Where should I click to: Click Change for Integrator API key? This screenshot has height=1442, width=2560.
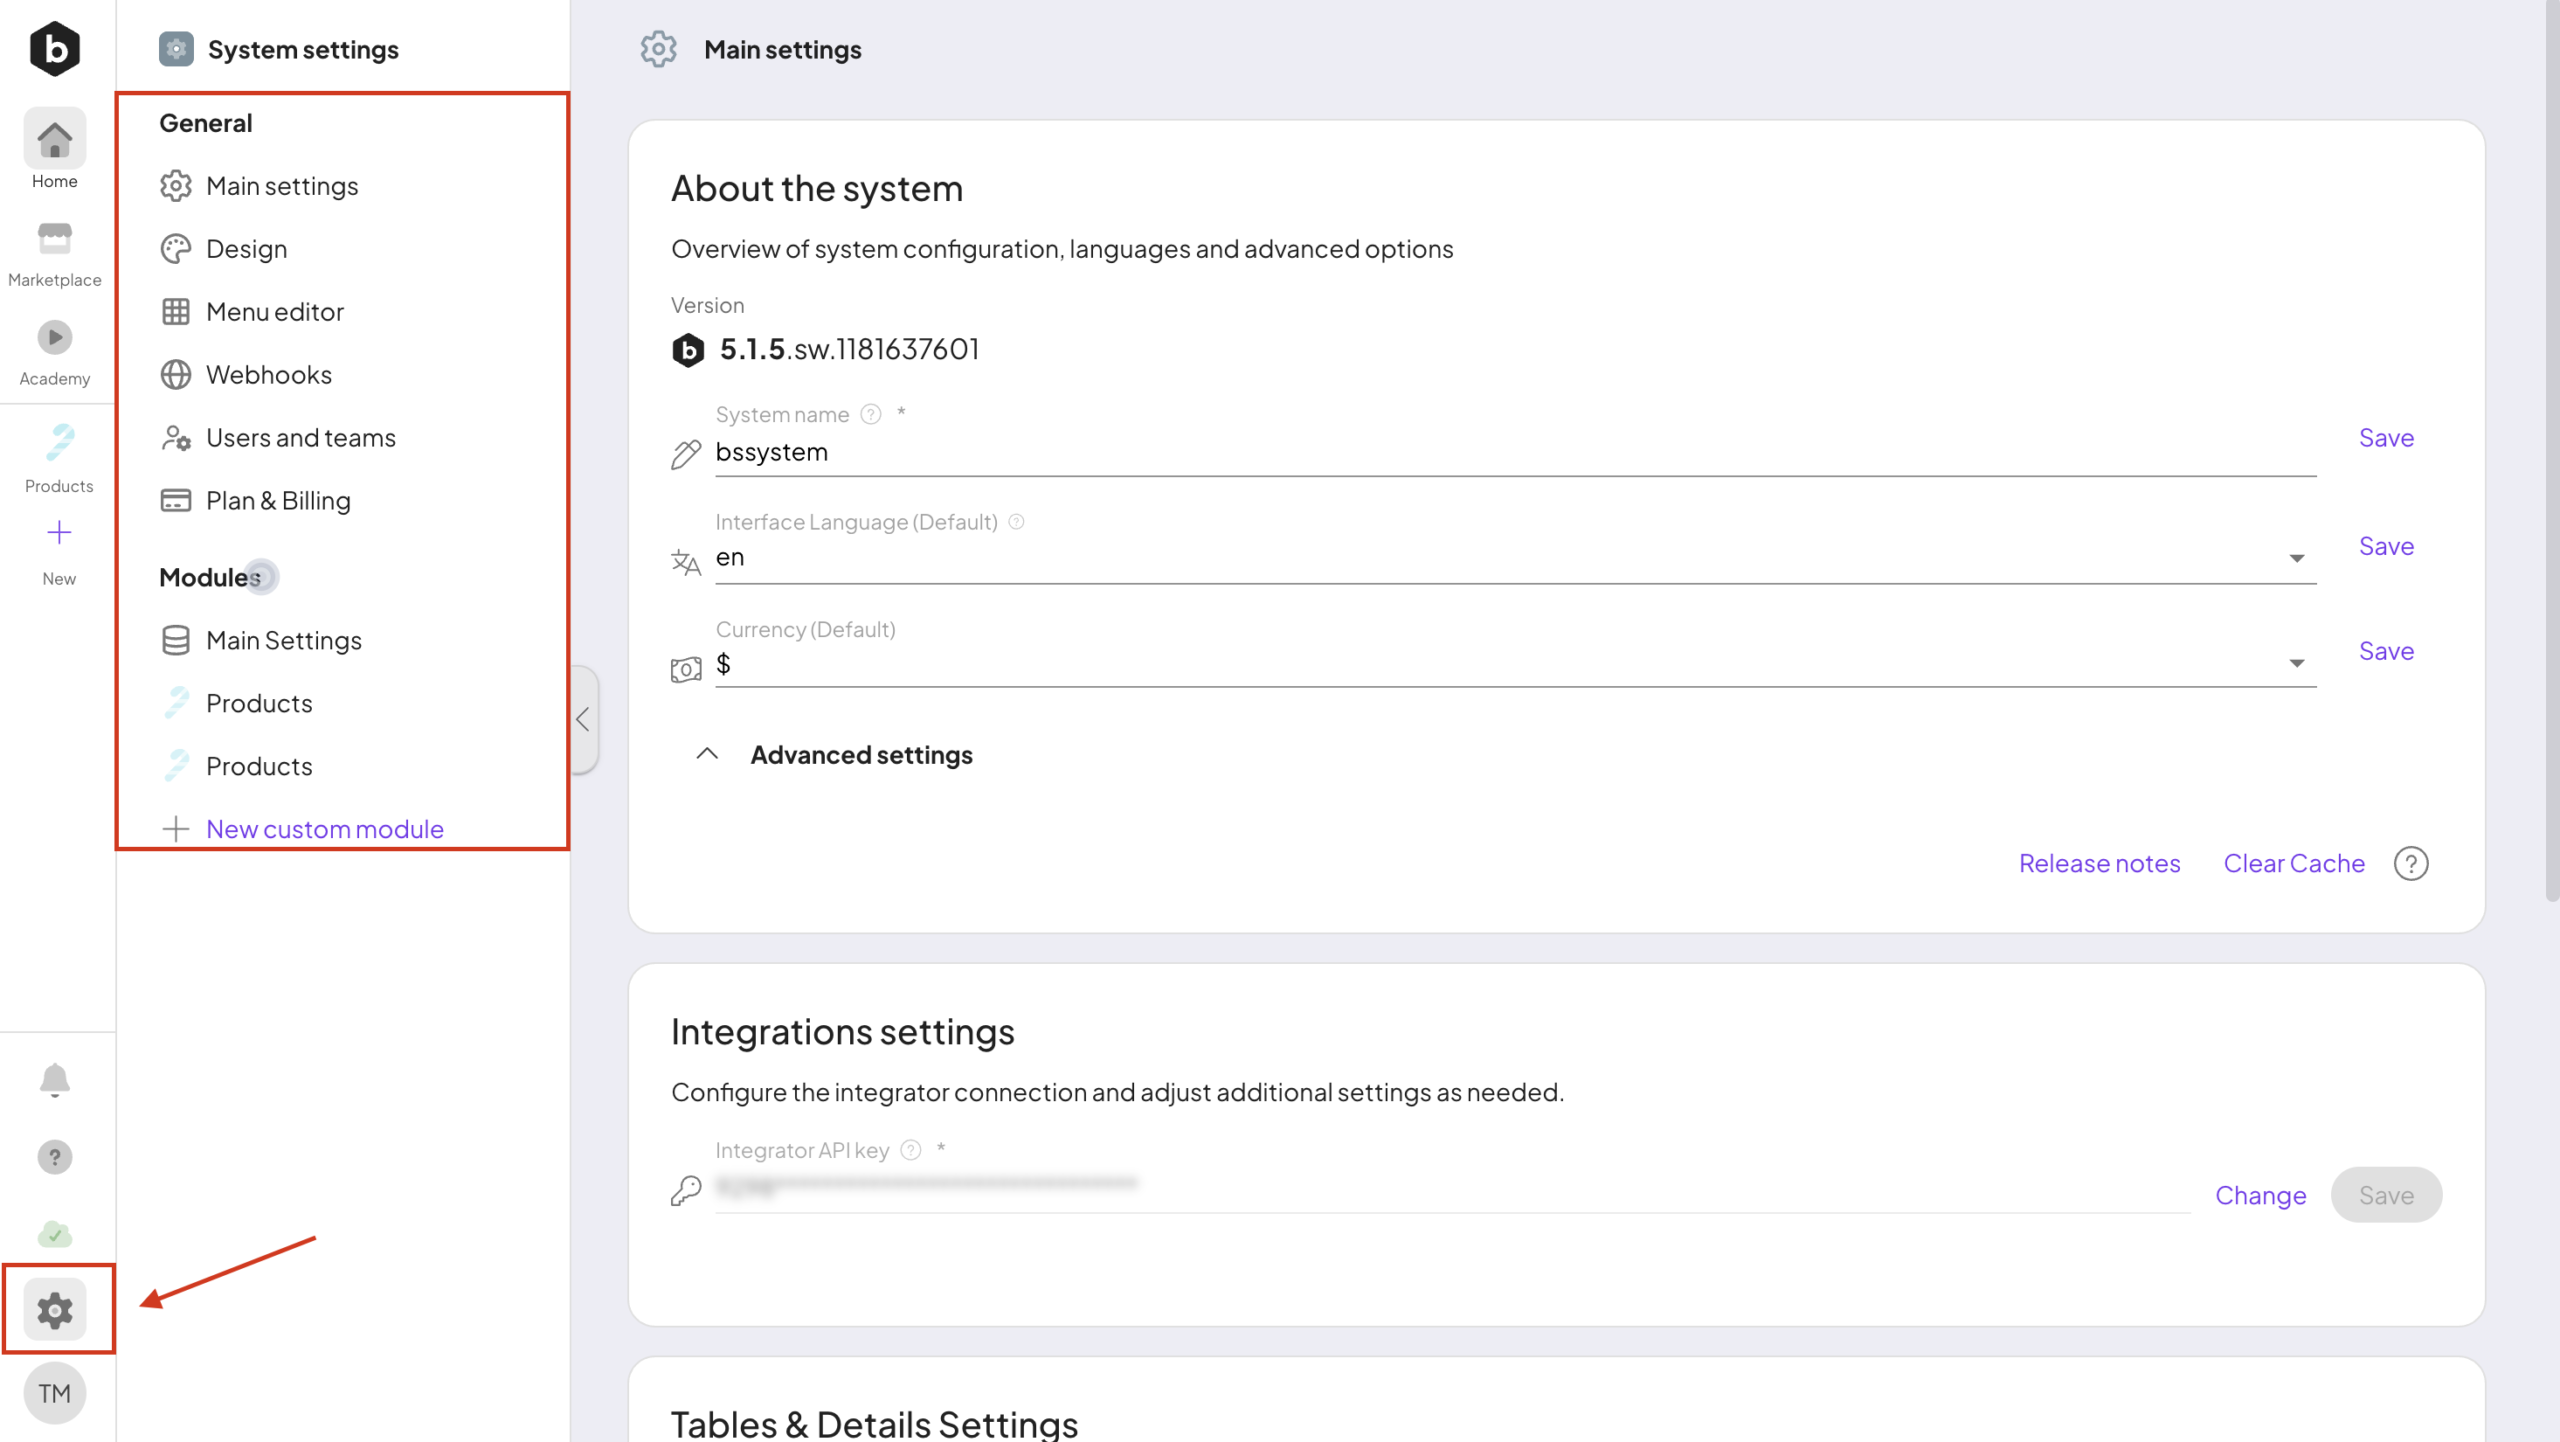point(2260,1195)
